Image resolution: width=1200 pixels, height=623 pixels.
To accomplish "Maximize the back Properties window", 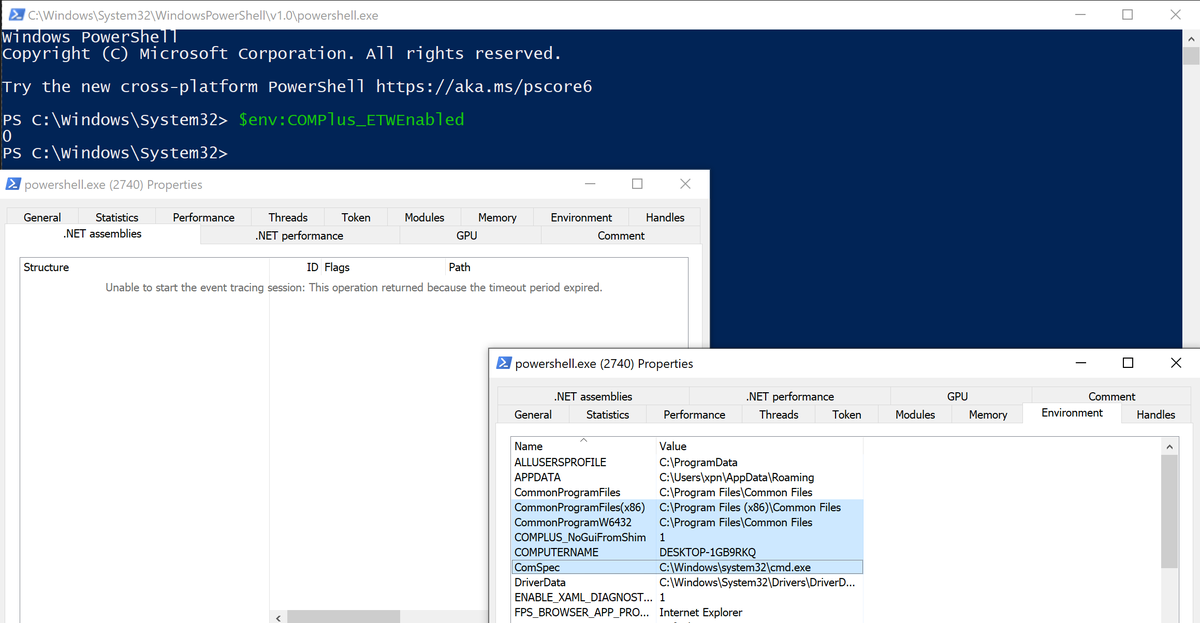I will (637, 184).
